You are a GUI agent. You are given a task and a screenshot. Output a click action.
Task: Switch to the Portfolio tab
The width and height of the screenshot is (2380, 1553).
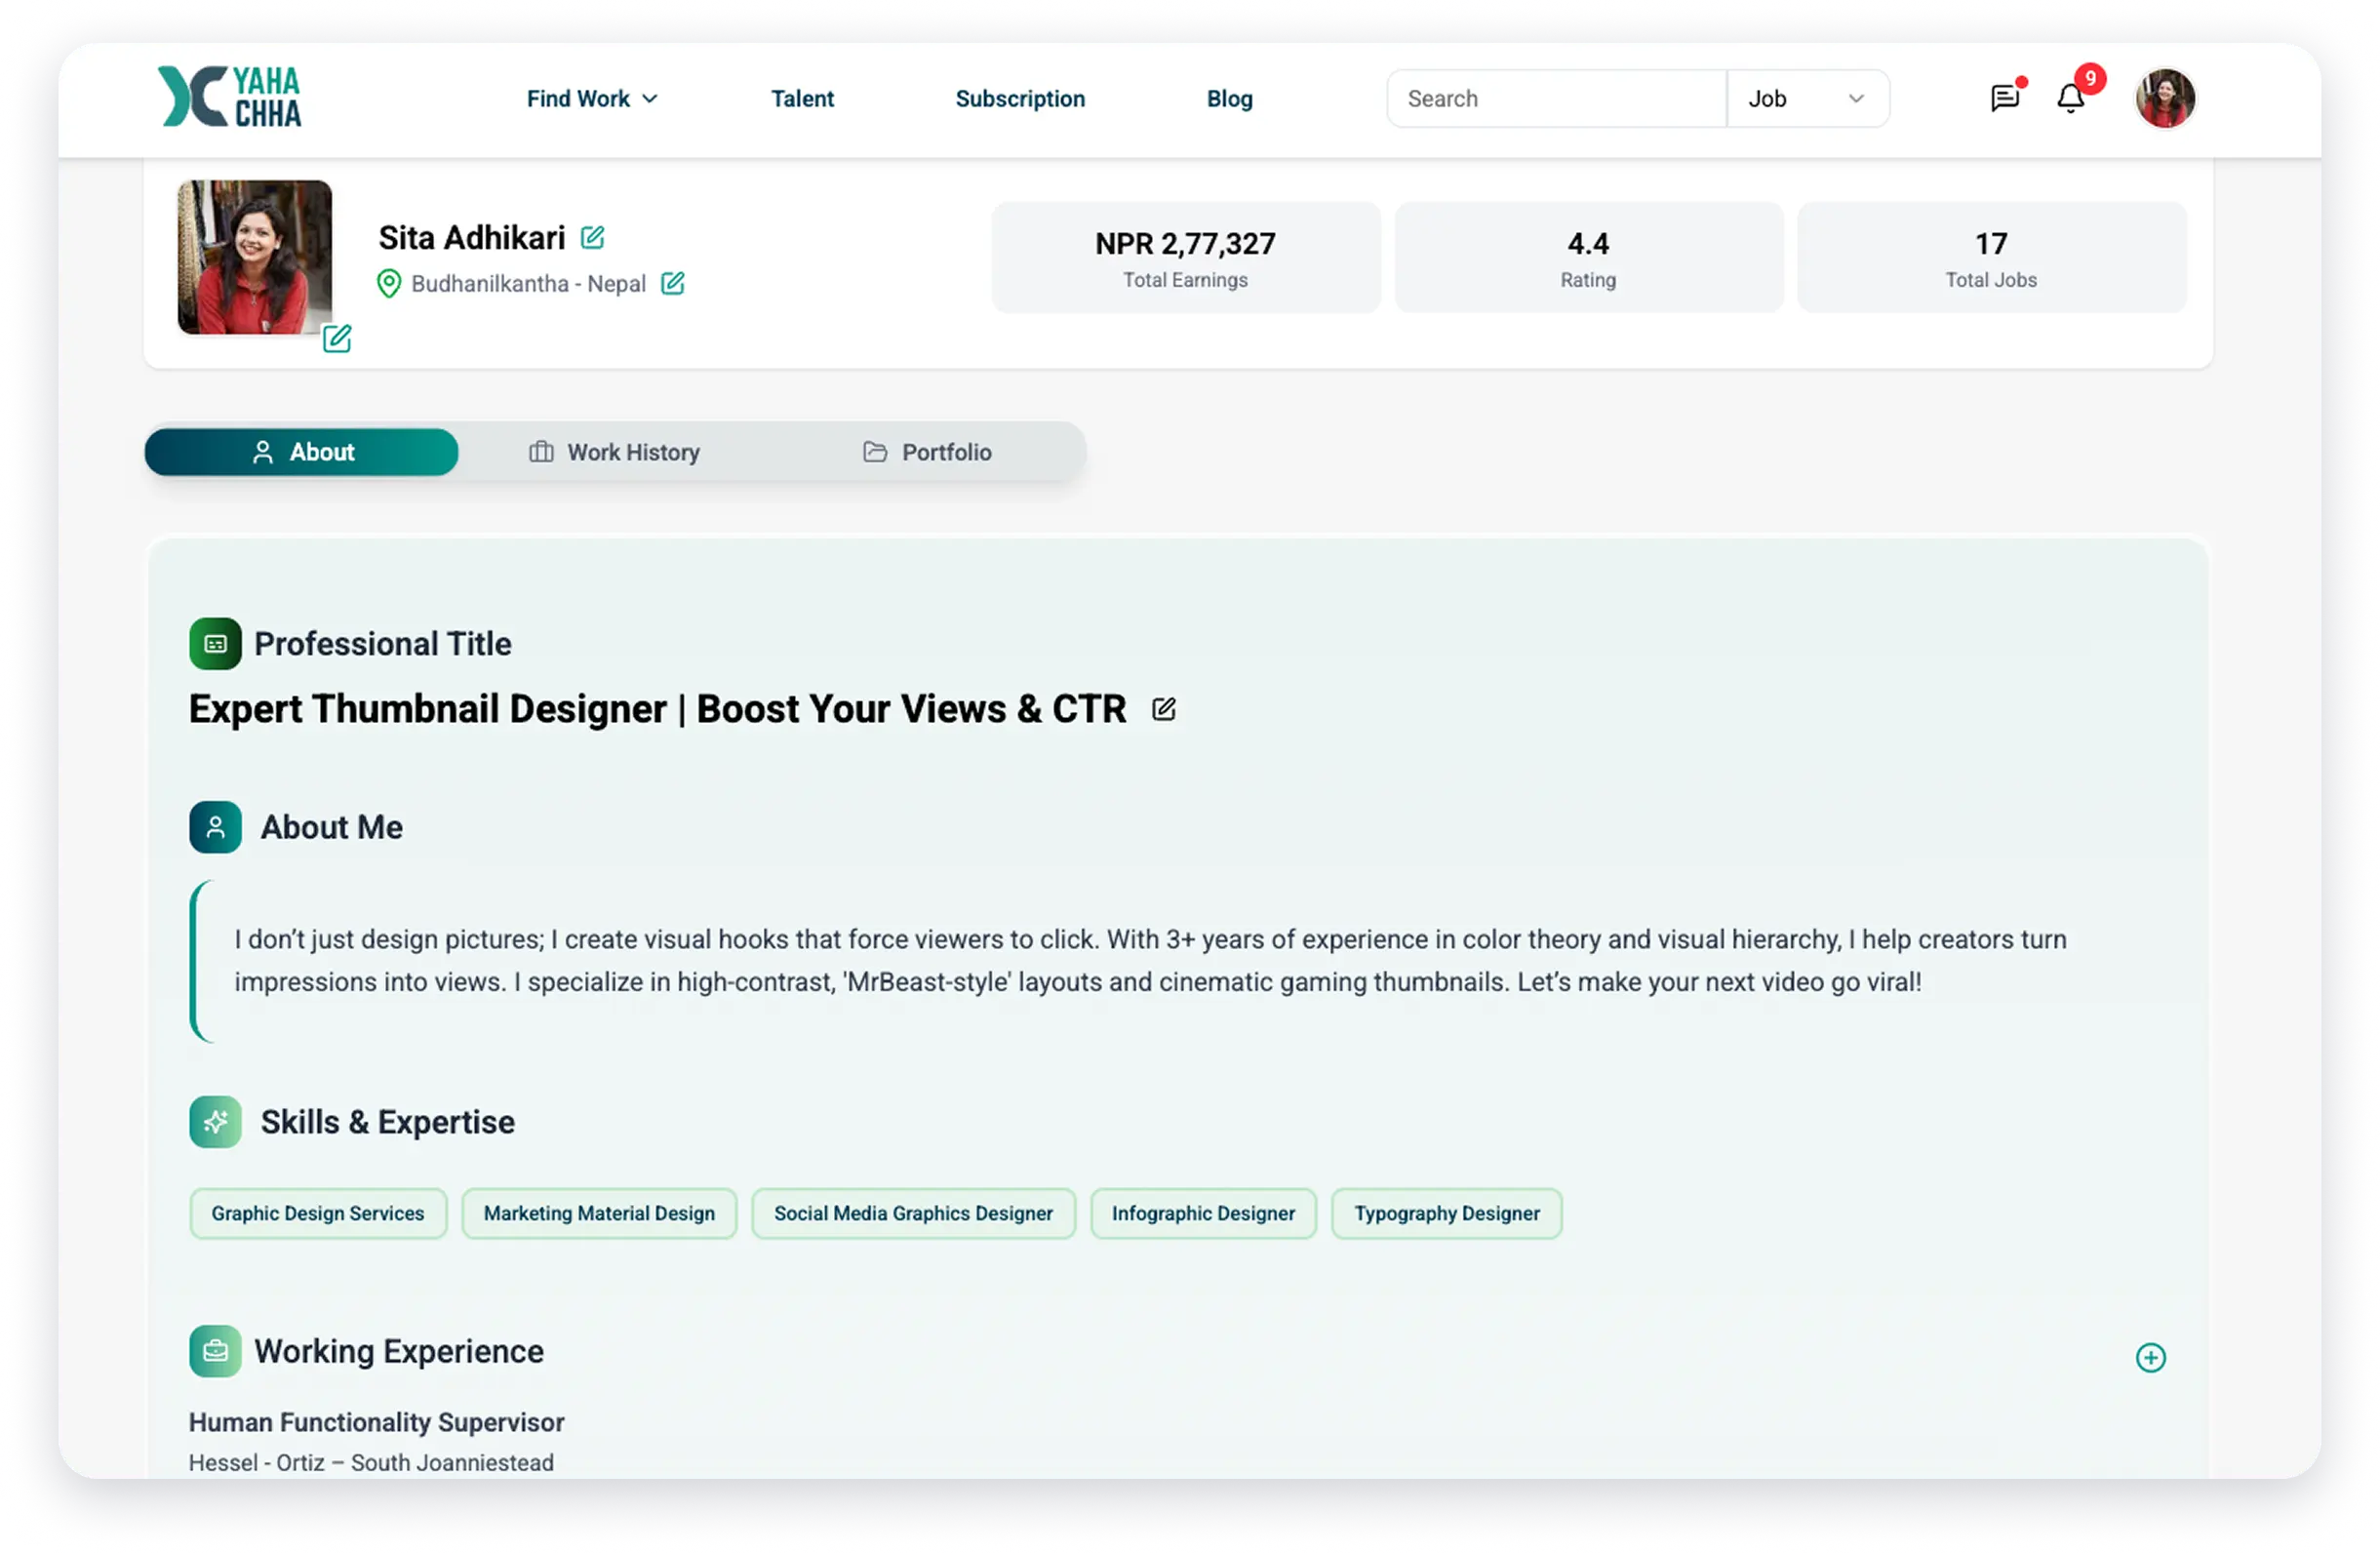click(927, 452)
